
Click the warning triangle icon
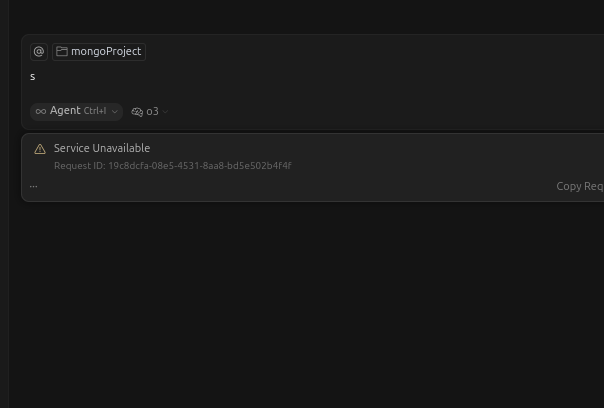[40, 149]
